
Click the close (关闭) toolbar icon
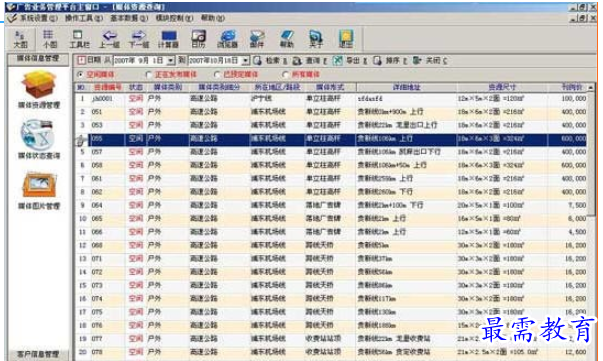(x=417, y=60)
